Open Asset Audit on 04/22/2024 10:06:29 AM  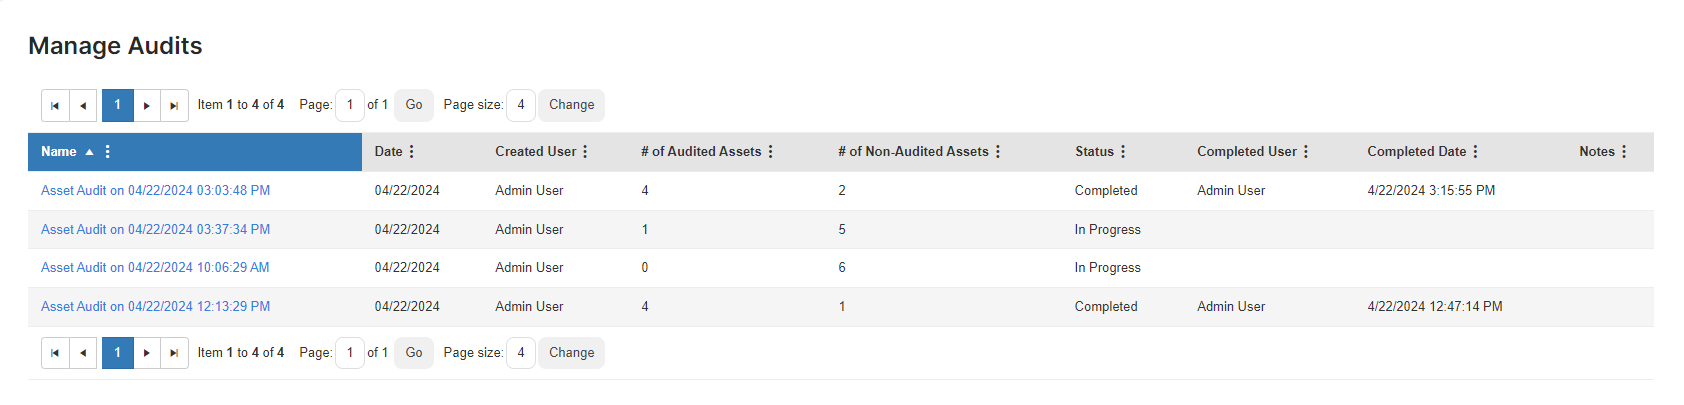tap(155, 267)
